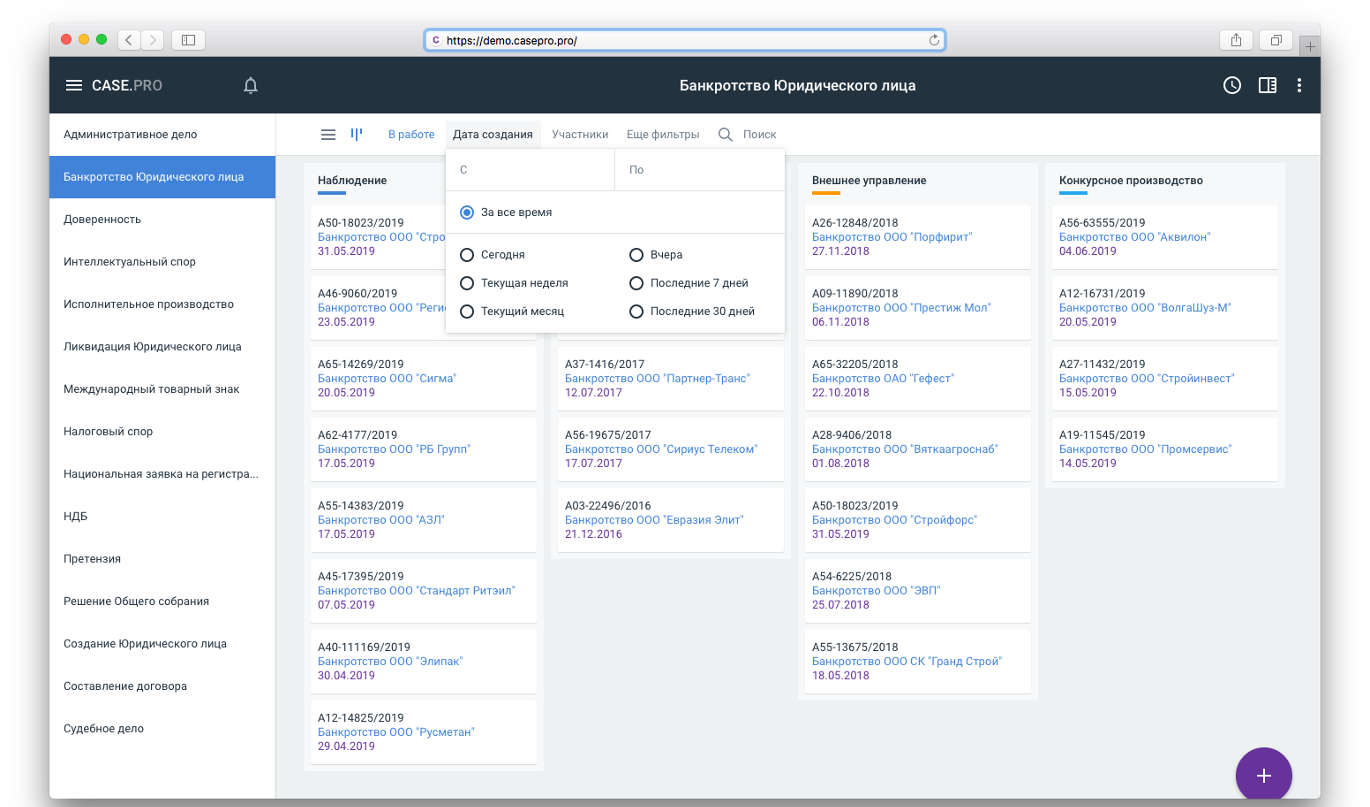
Task: Open the "Участники" filter dropdown
Action: 580,135
